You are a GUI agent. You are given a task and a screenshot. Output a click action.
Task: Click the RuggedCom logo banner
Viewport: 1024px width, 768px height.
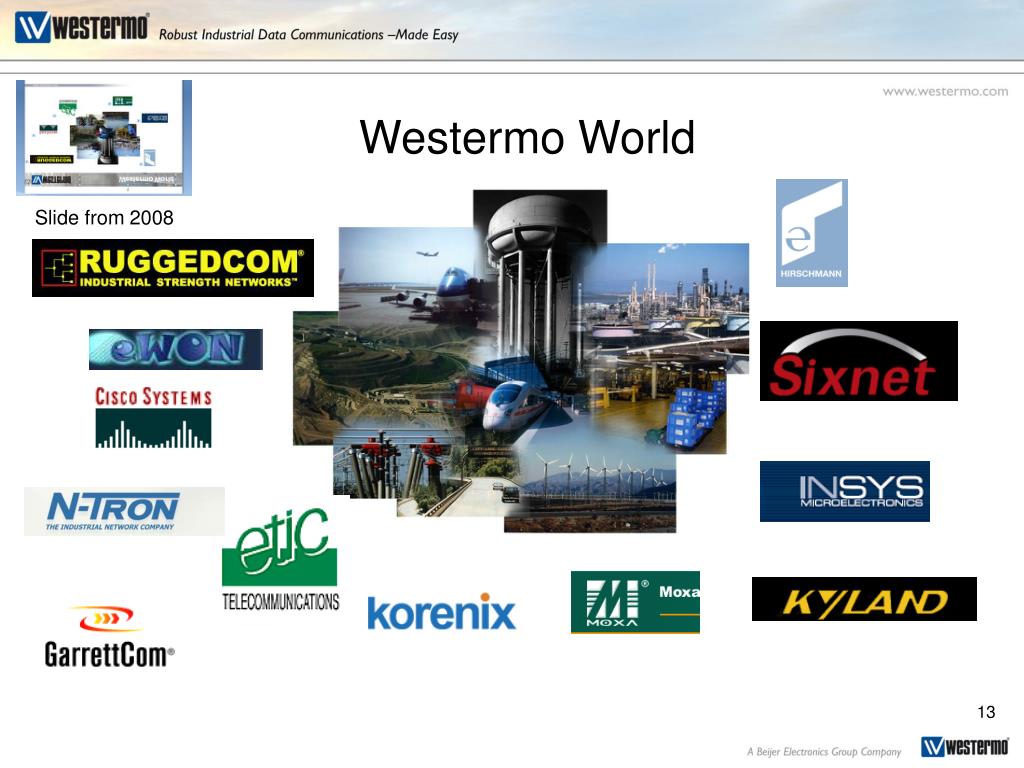point(173,268)
